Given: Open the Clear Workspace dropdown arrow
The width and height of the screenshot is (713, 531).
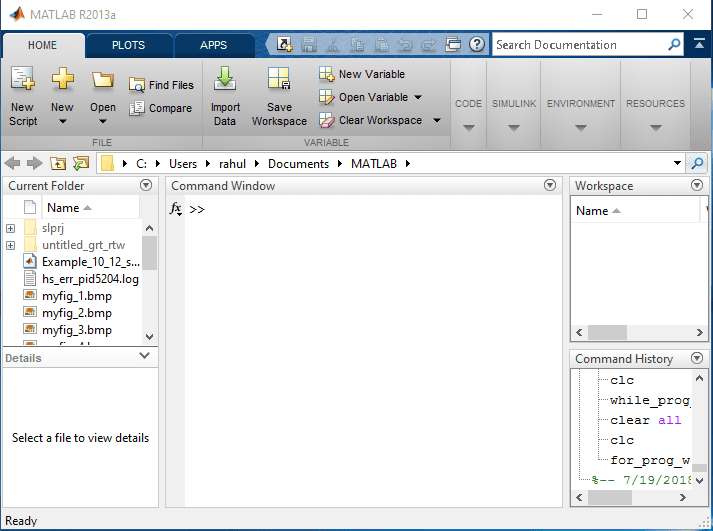Looking at the screenshot, I should click(437, 120).
